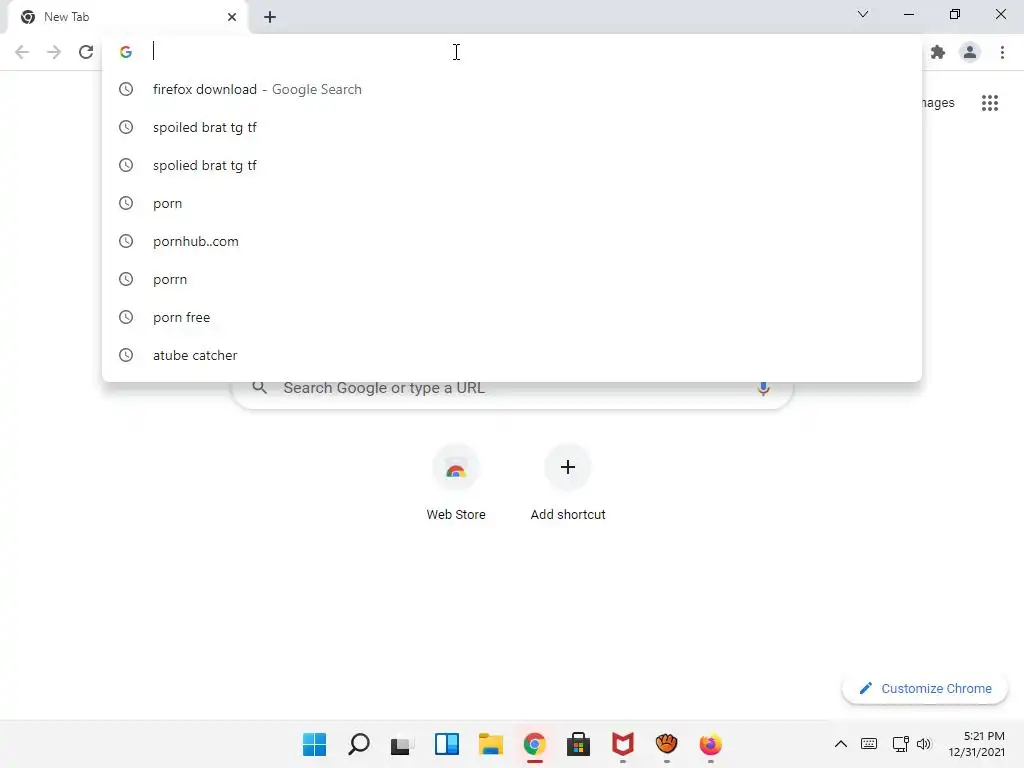Open Task View on the taskbar
The width and height of the screenshot is (1024, 768).
[x=402, y=744]
